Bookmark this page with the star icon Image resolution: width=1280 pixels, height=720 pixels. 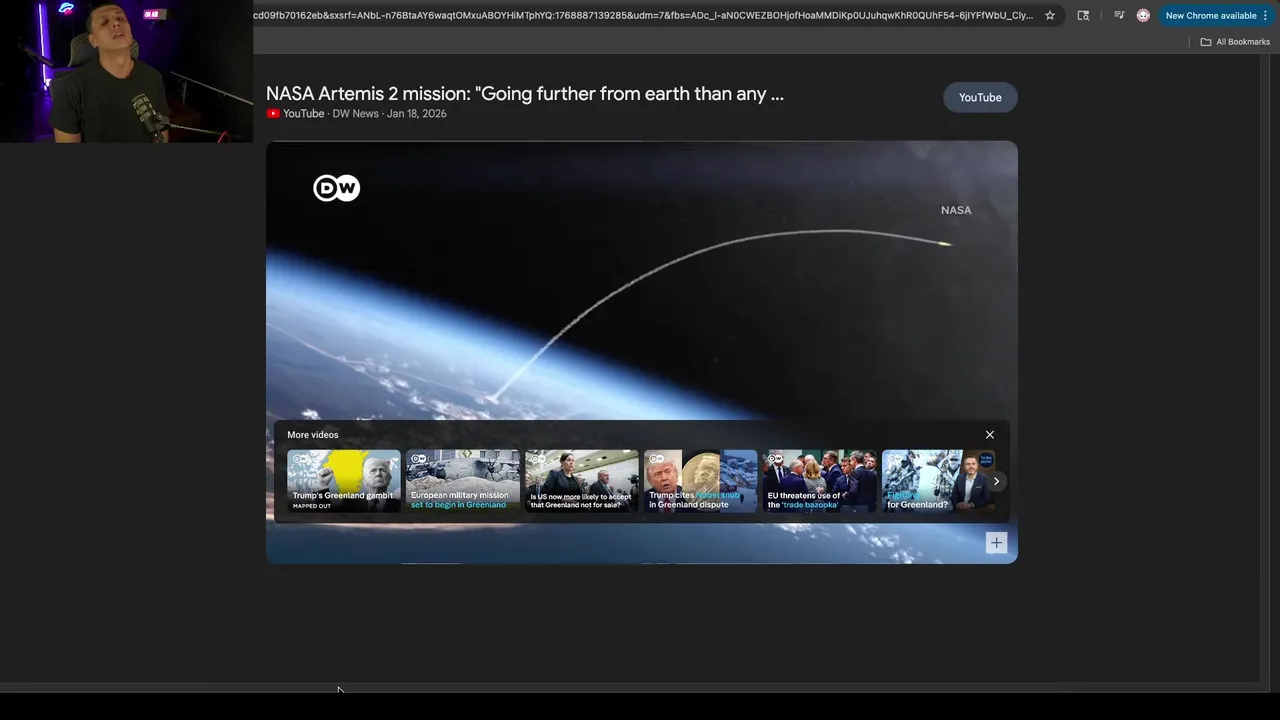(x=1050, y=15)
